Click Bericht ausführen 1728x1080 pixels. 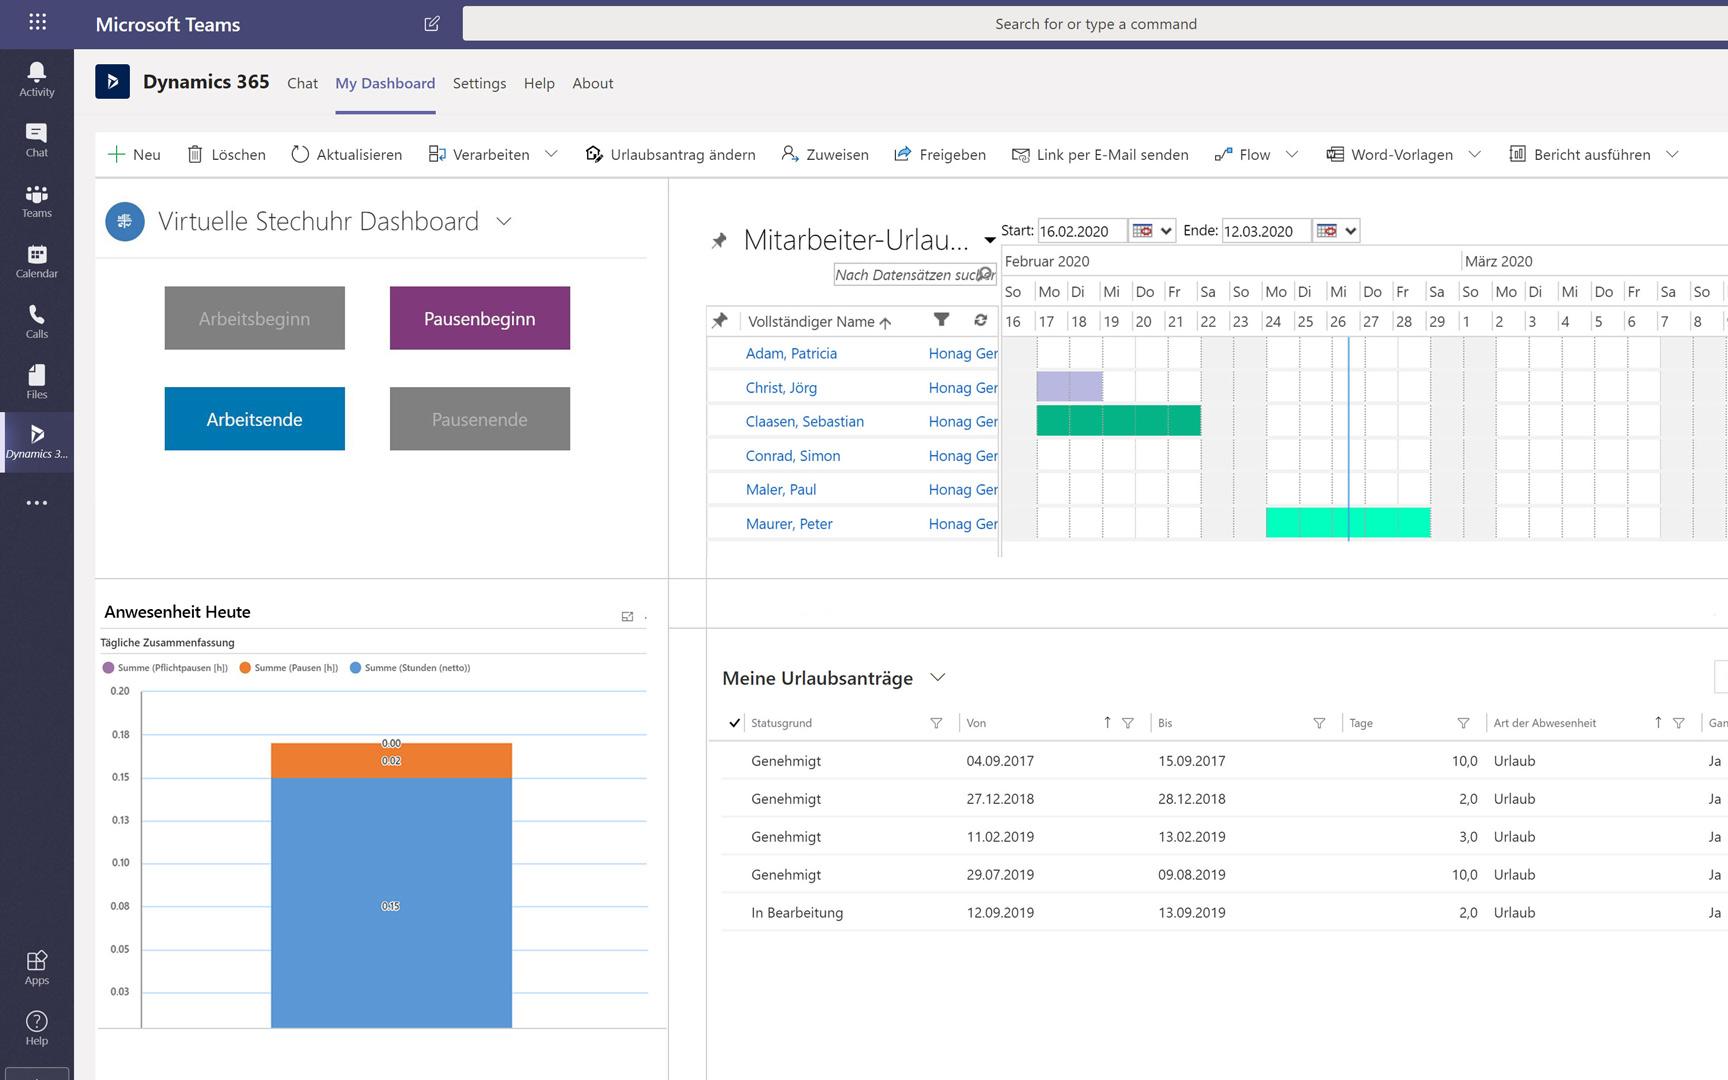tap(1580, 154)
